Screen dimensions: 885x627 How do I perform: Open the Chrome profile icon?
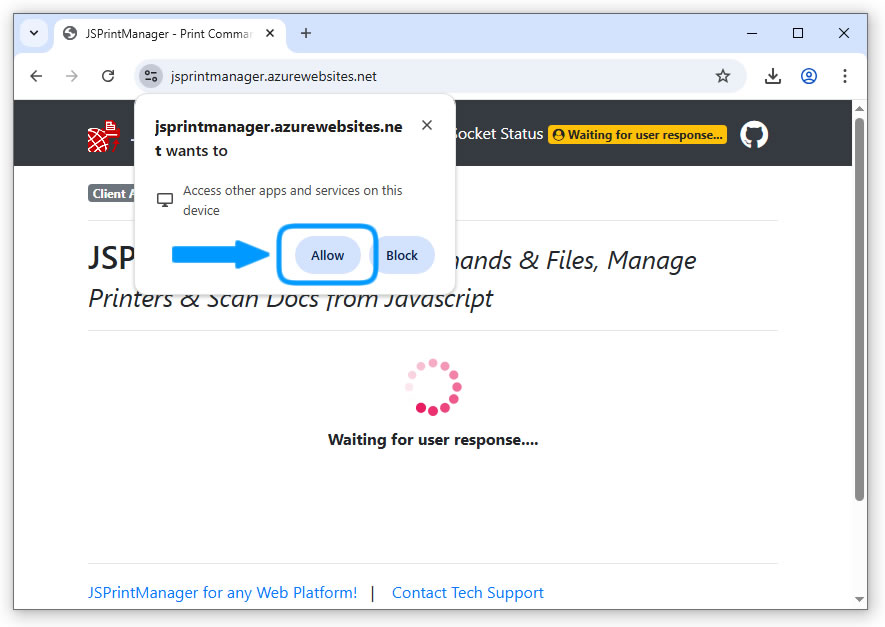click(809, 76)
